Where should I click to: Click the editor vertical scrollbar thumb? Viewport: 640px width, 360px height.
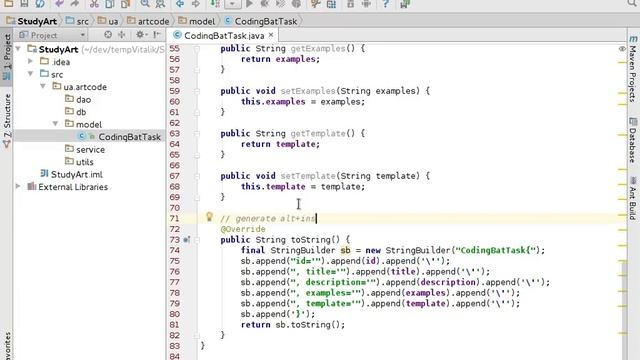click(624, 310)
